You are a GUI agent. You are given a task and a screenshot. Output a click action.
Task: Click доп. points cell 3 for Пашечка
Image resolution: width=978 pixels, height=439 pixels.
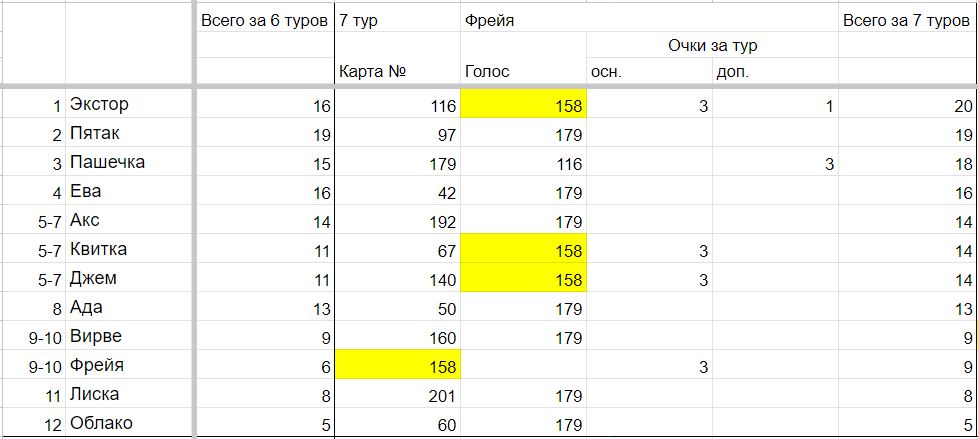coord(775,162)
